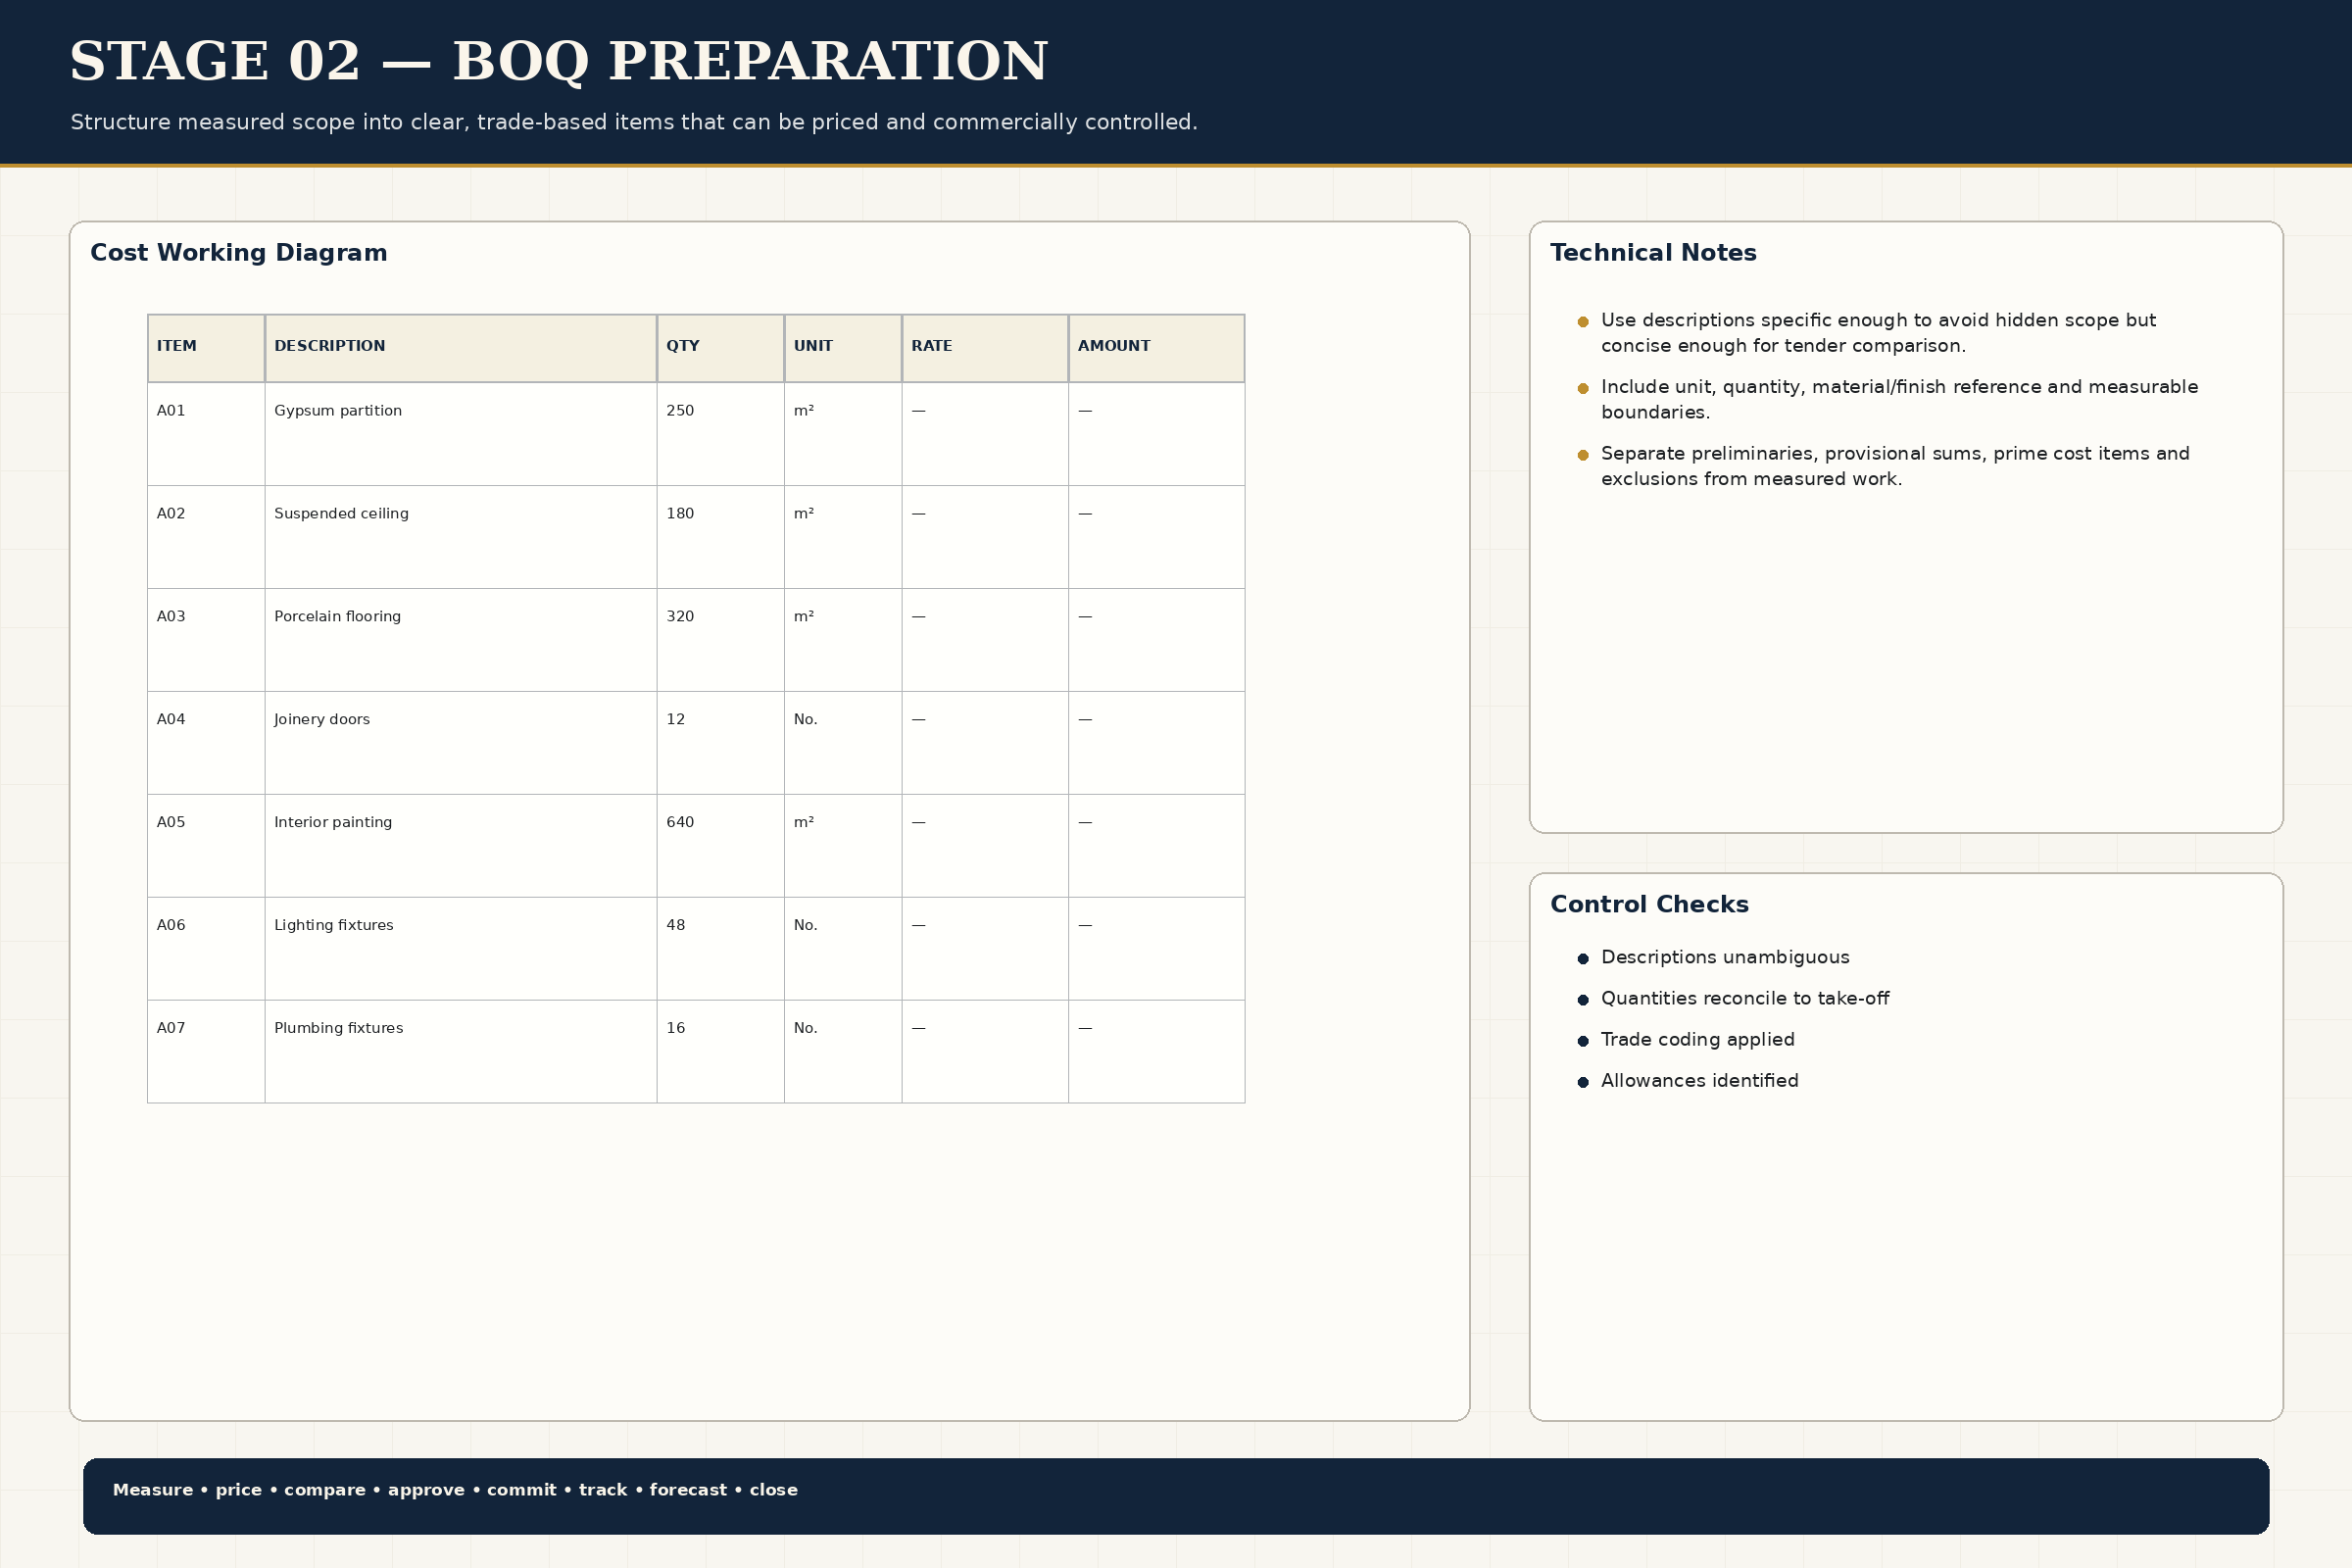Select quantity value 12
Viewport: 2352px width, 1568px height.
coord(676,720)
